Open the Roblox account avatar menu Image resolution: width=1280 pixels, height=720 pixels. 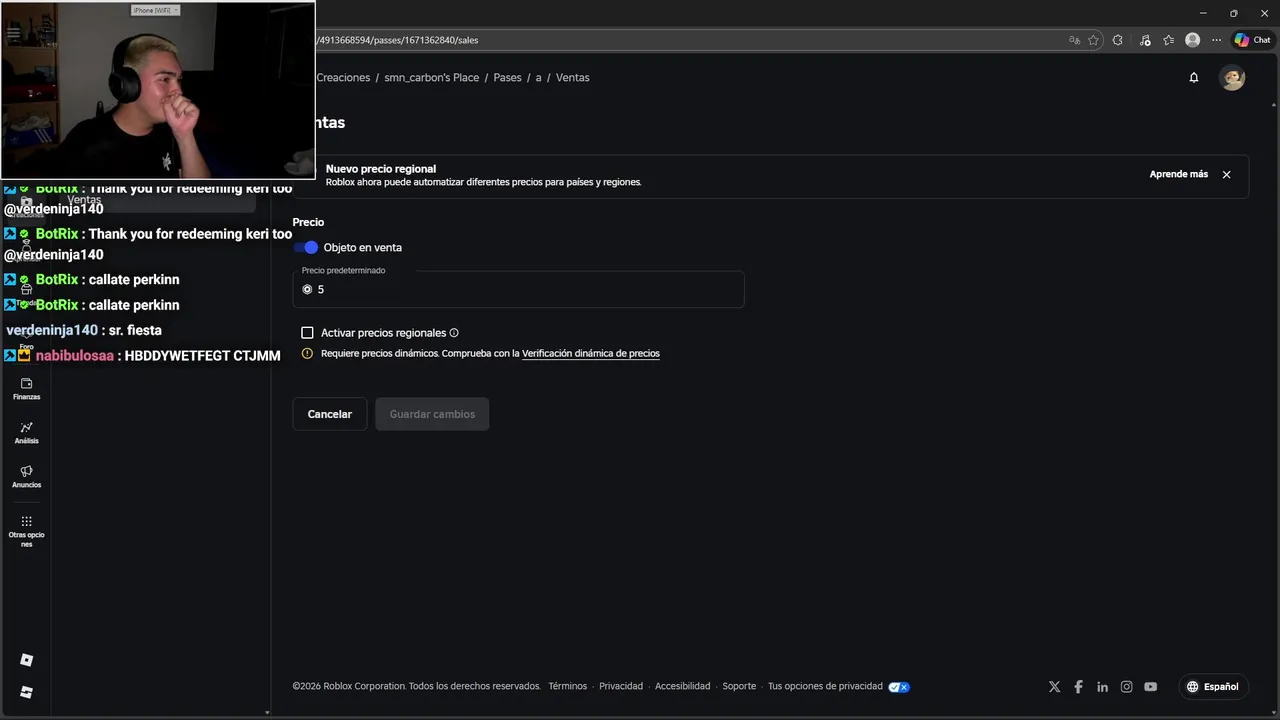[1232, 78]
